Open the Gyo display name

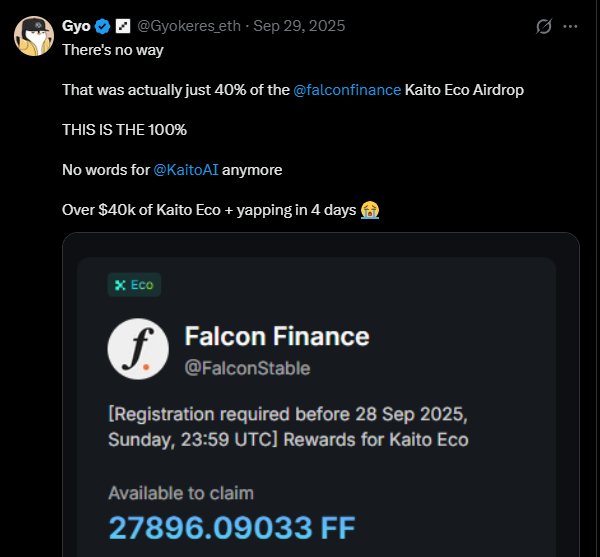pyautogui.click(x=76, y=26)
